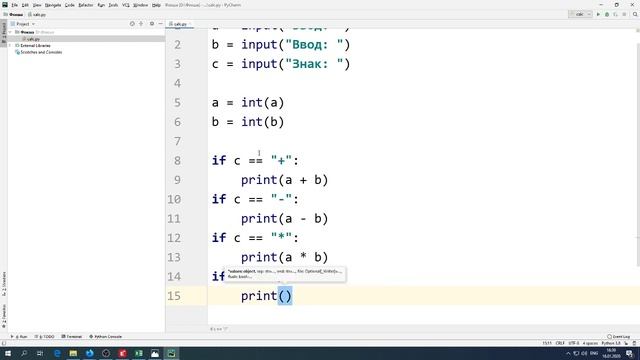Open Windows Start menu
640x360 pixels.
pos(8,353)
